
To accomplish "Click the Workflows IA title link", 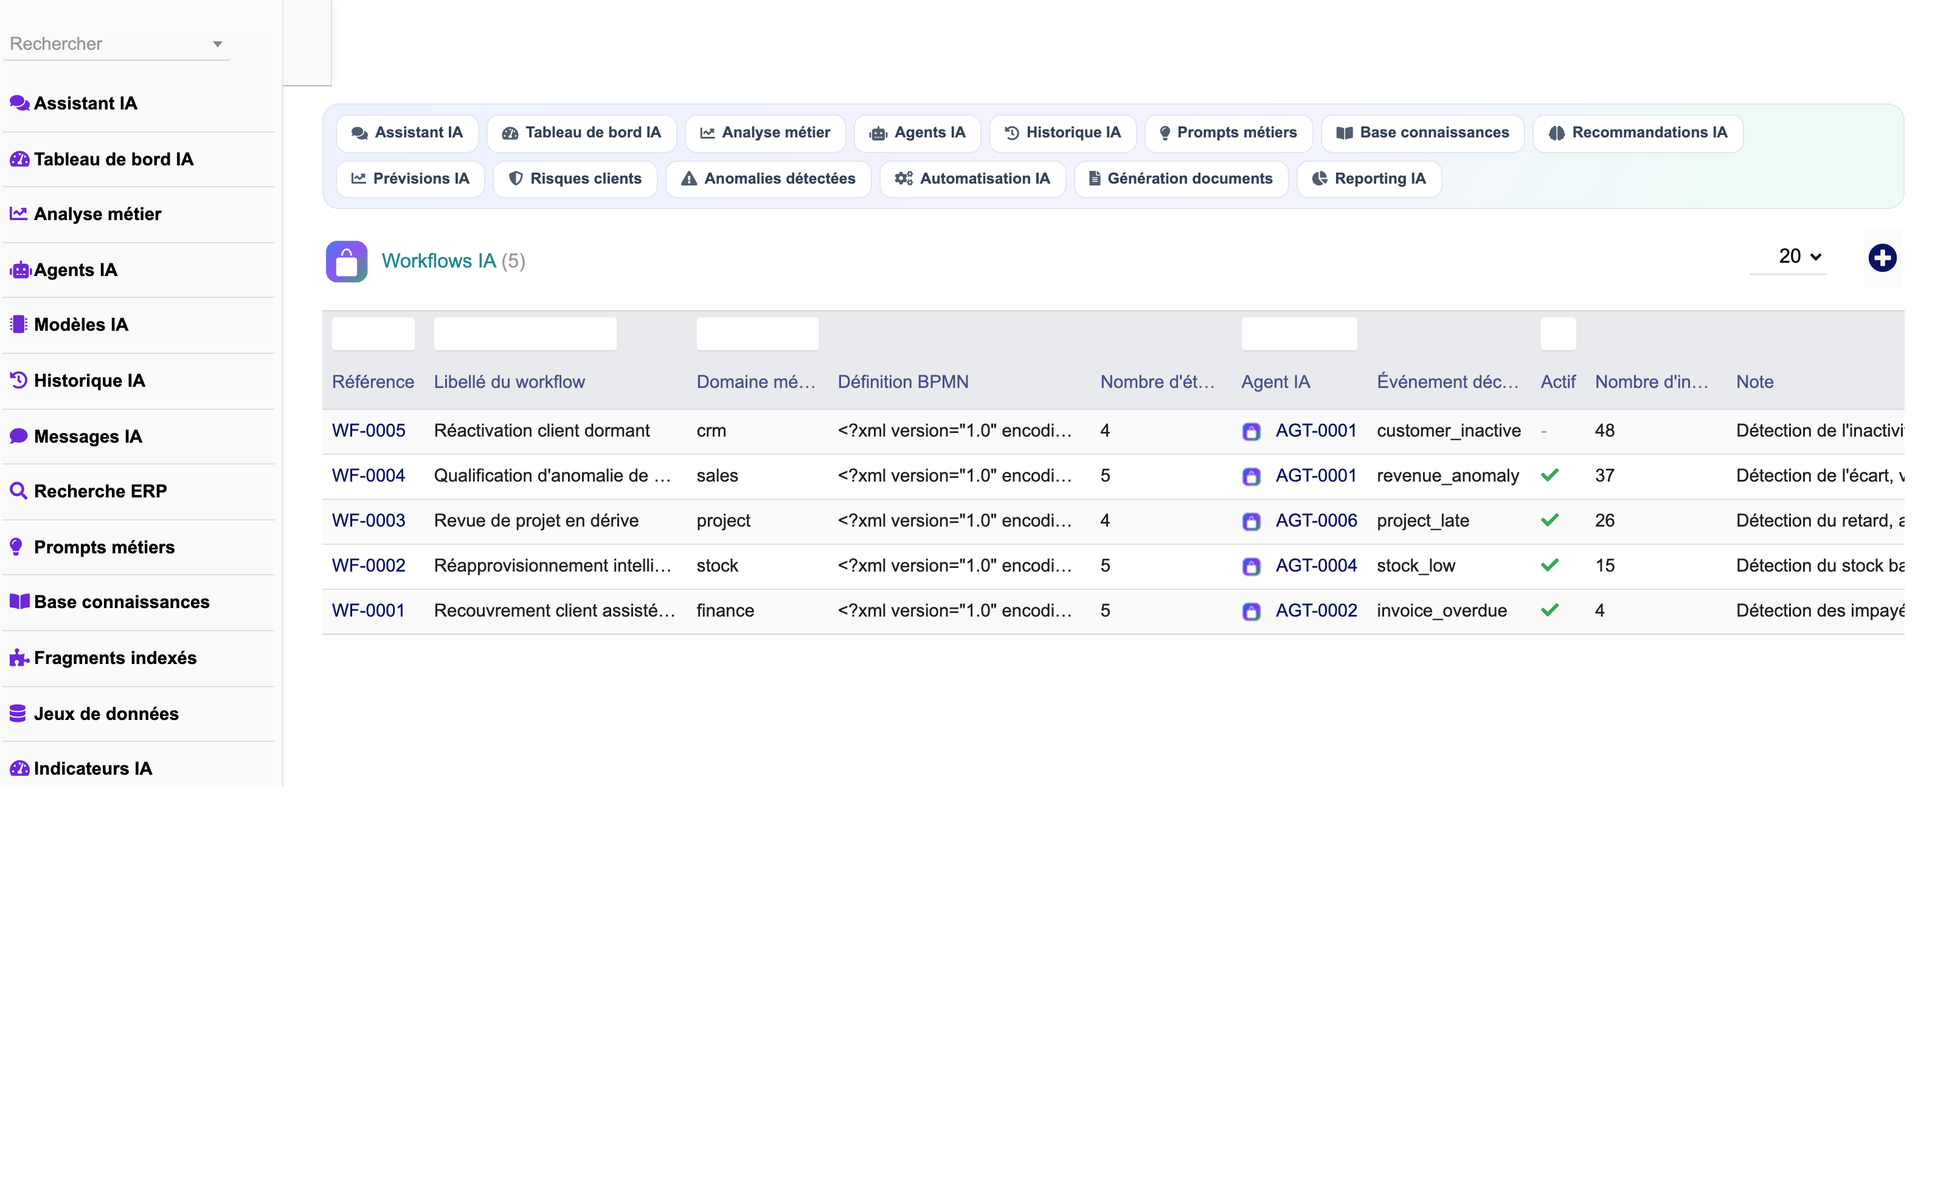I will pos(438,261).
